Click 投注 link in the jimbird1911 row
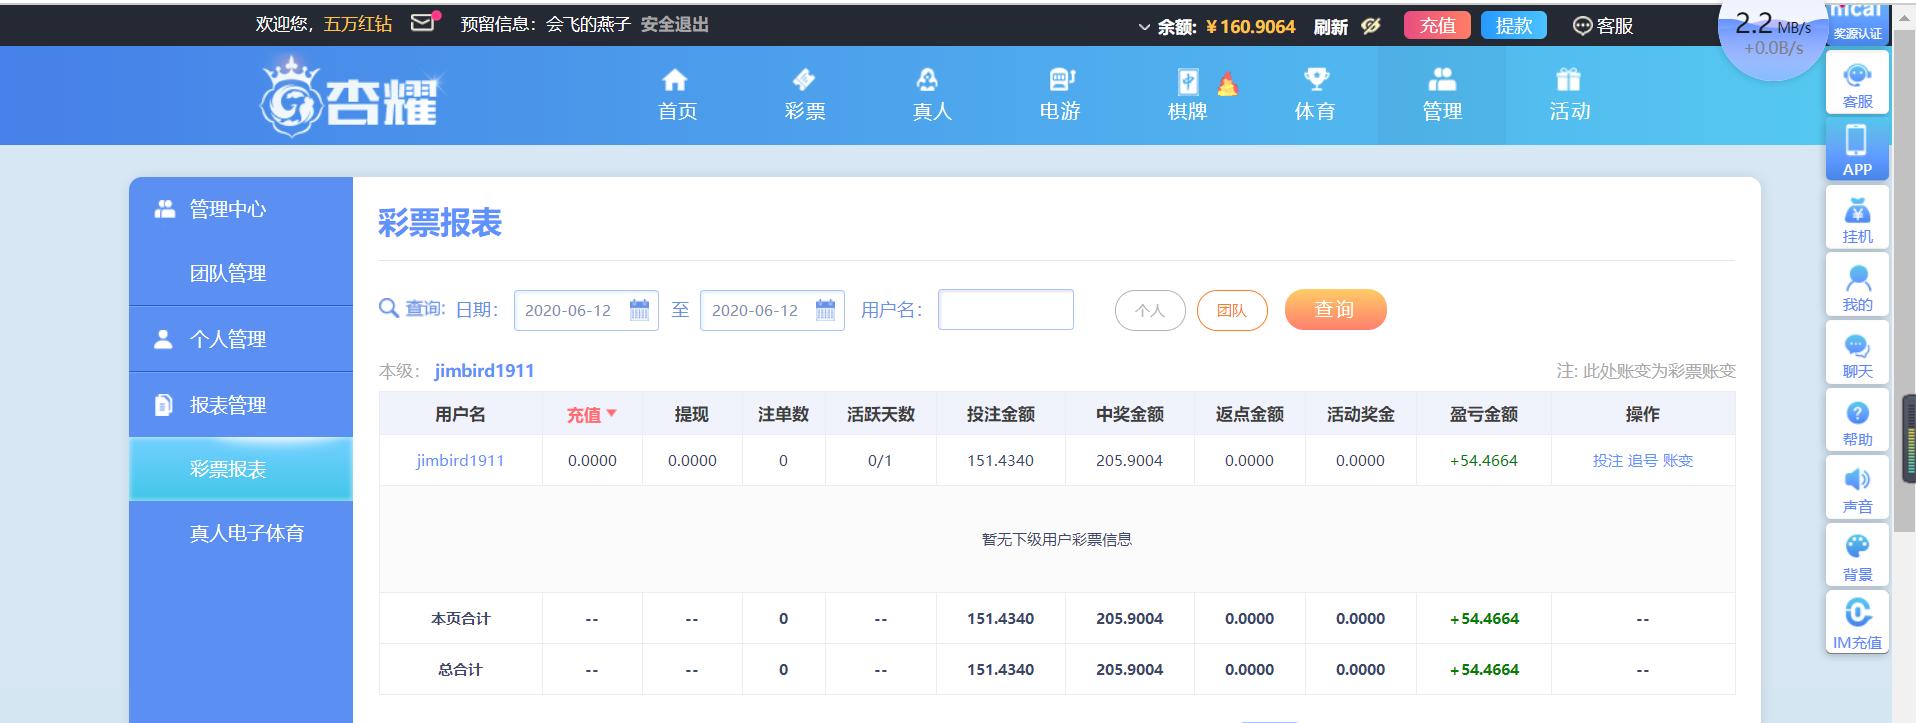The image size is (1916, 723). point(1607,460)
